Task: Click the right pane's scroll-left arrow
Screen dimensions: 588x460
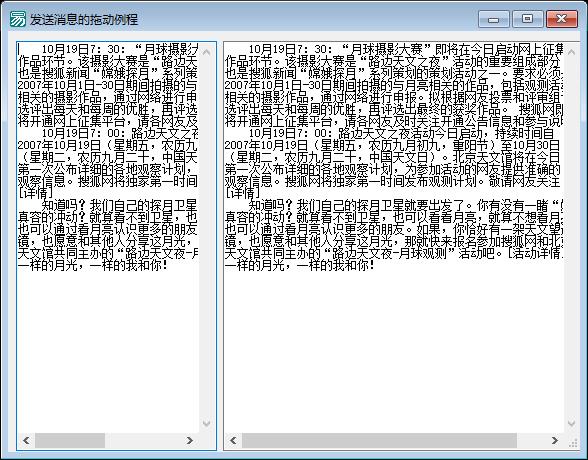Action: 233,440
